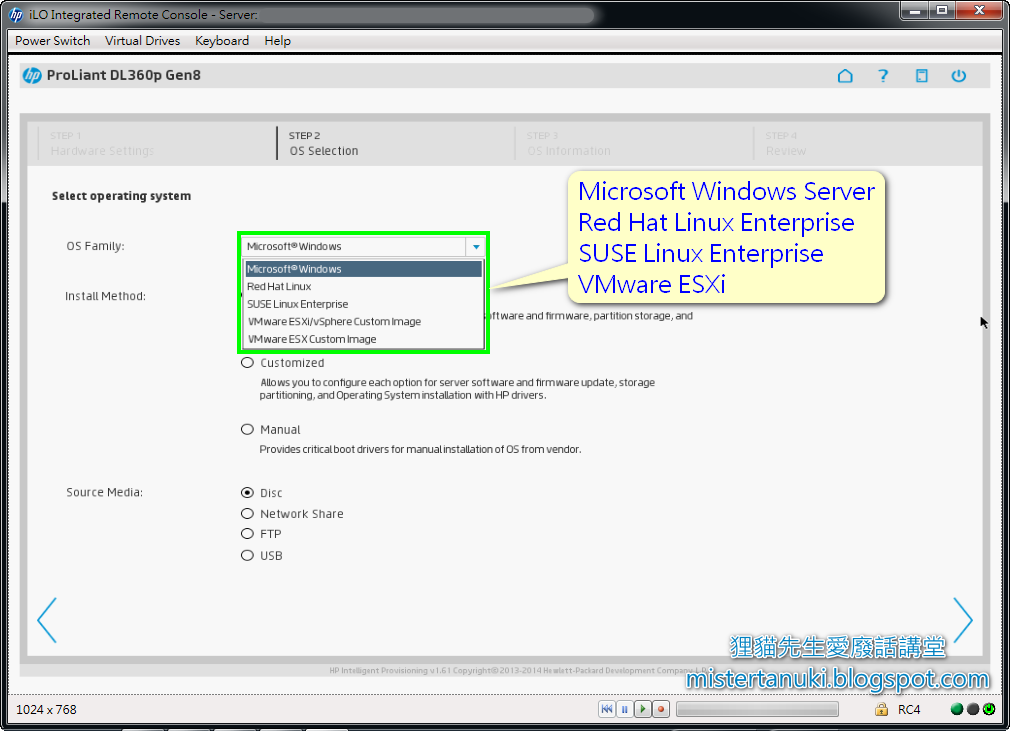1010x731 pixels.
Task: Select the Network Share source media option
Action: (x=247, y=513)
